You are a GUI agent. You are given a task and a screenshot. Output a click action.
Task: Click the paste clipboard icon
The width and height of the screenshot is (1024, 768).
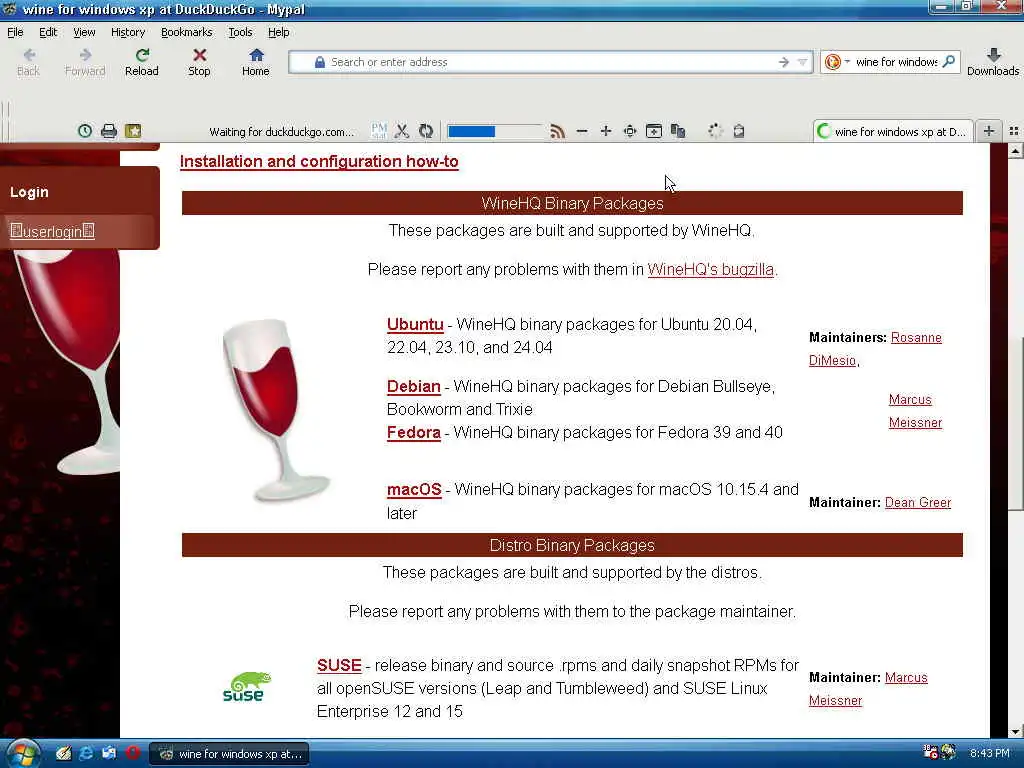pos(739,131)
